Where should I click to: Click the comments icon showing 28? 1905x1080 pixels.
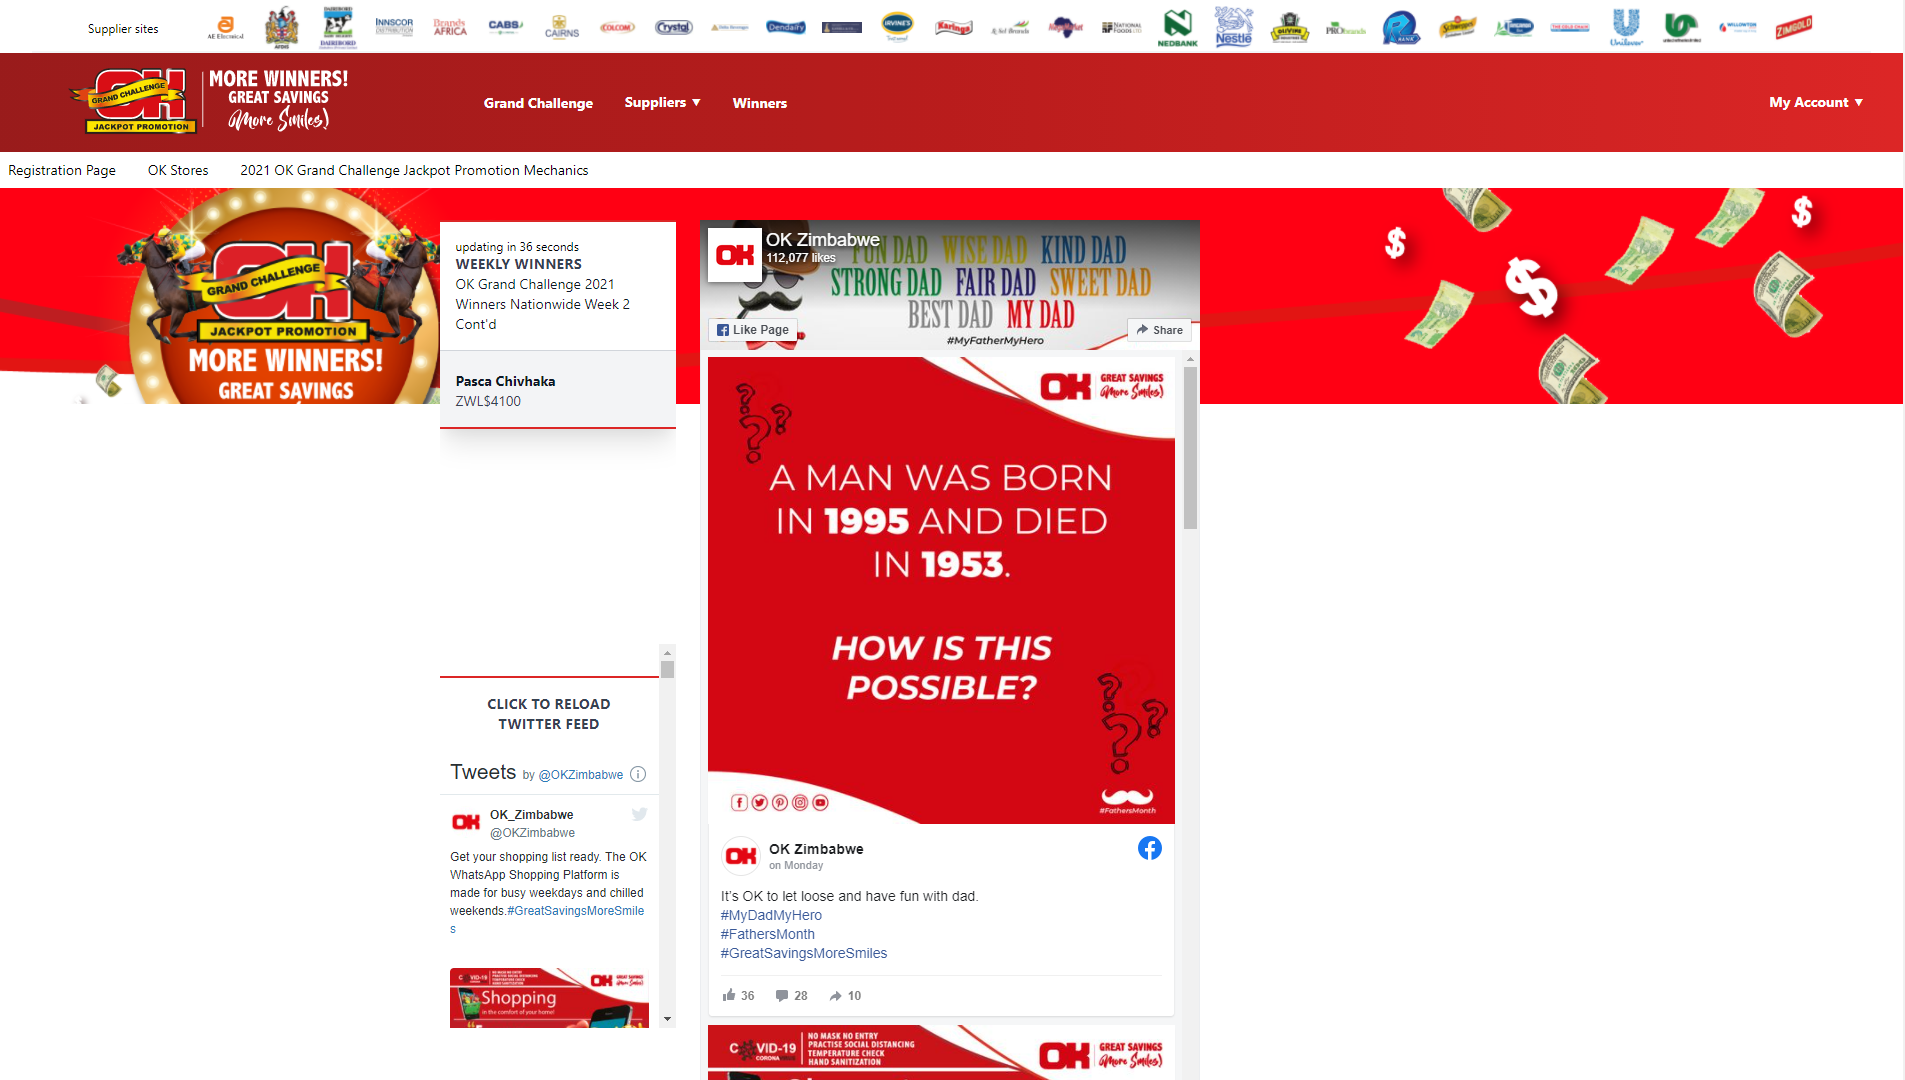(782, 995)
